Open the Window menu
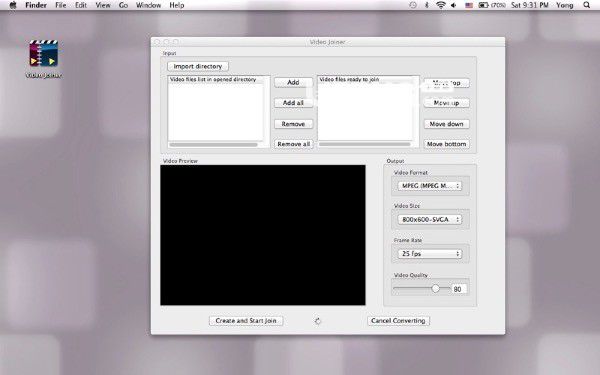Screen dimensions: 600x375 coord(148,5)
